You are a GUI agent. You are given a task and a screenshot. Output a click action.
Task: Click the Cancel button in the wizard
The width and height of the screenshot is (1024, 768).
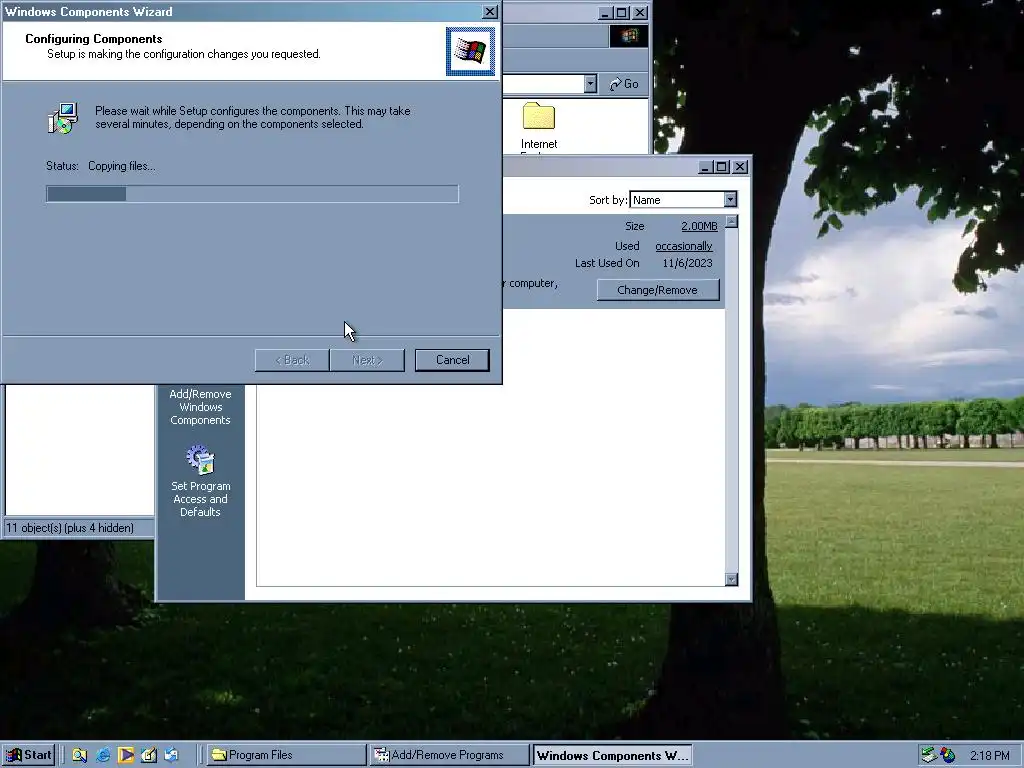(452, 360)
